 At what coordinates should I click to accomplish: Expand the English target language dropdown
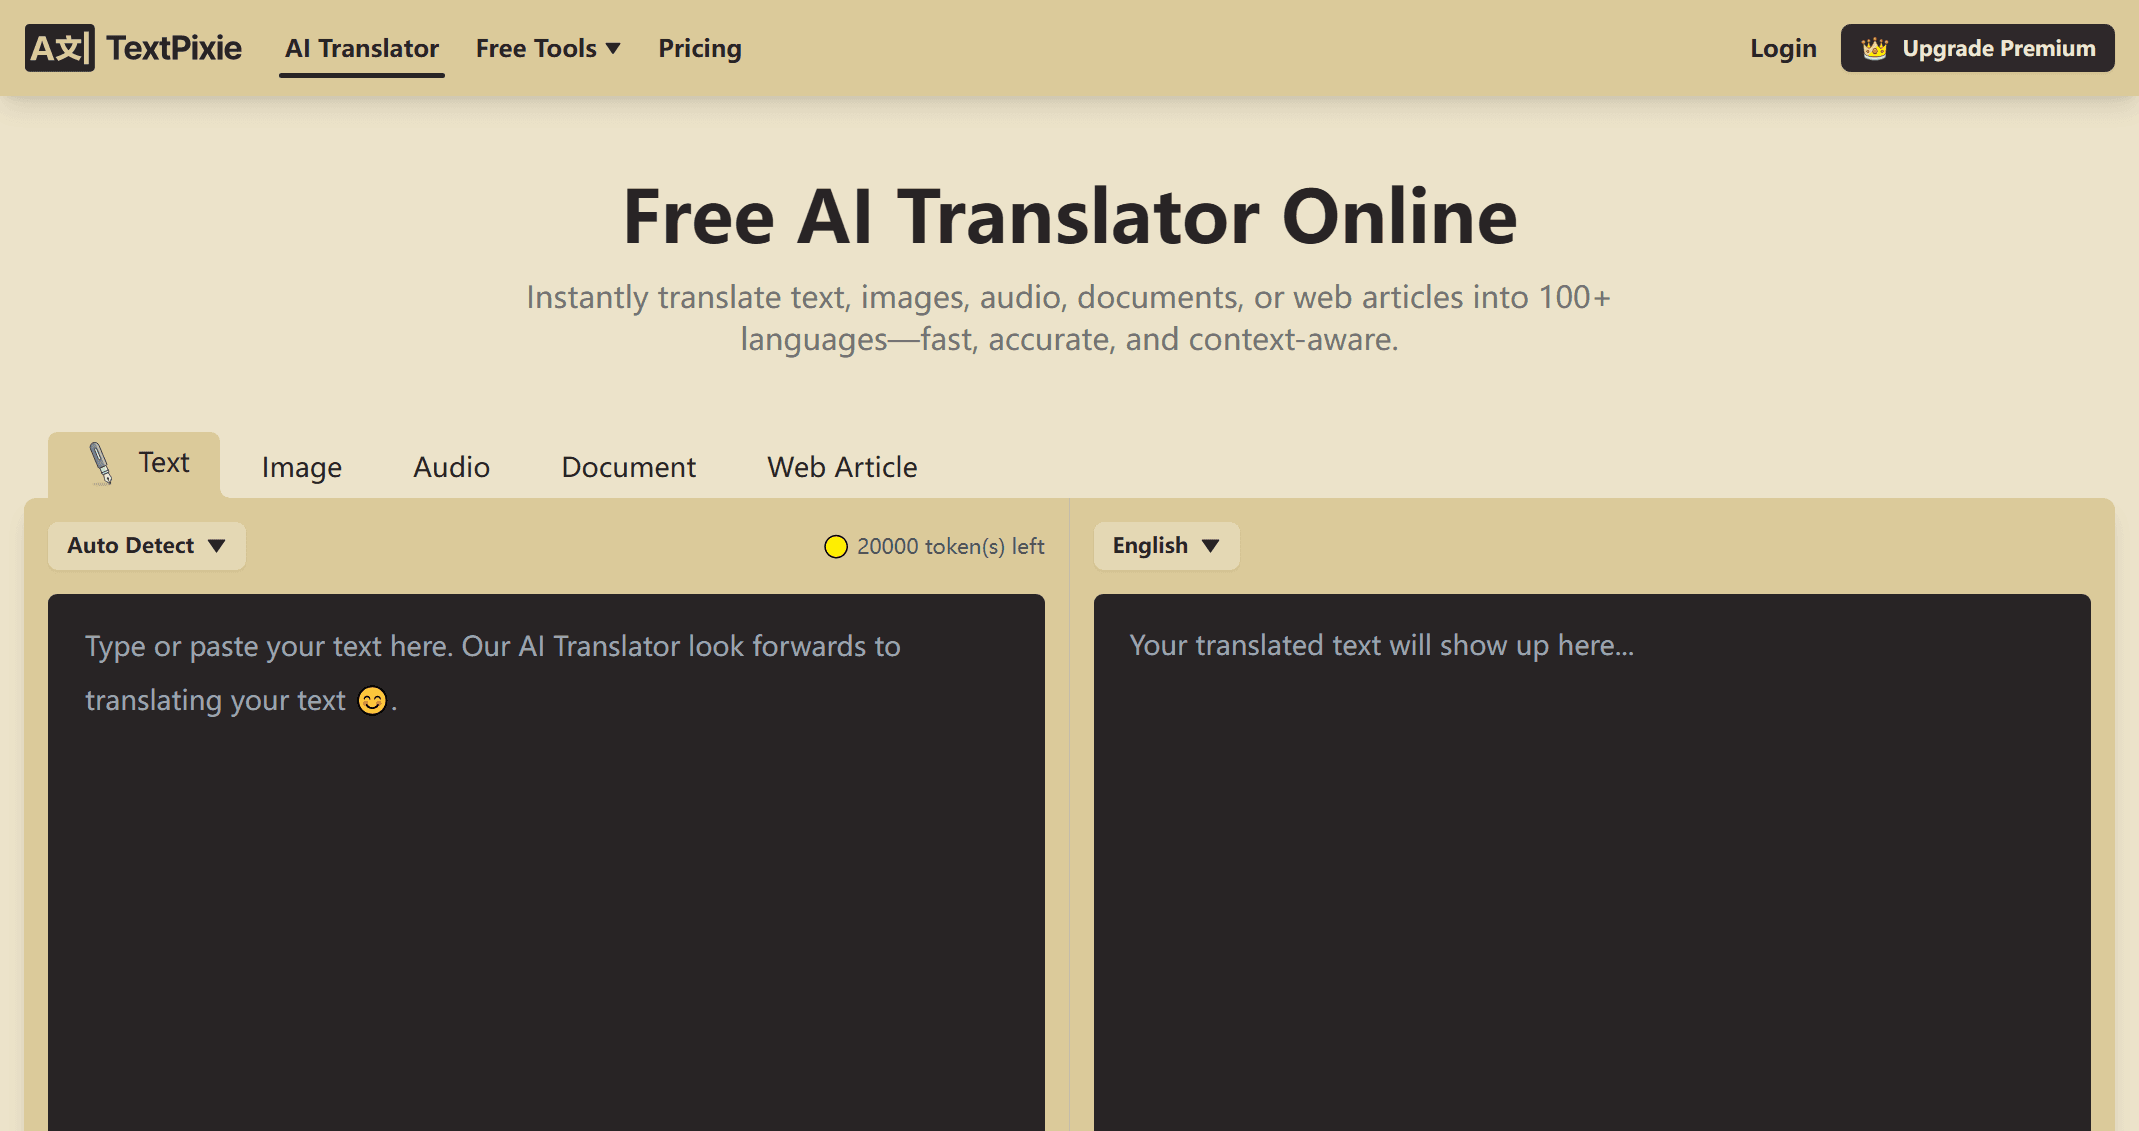click(1165, 546)
